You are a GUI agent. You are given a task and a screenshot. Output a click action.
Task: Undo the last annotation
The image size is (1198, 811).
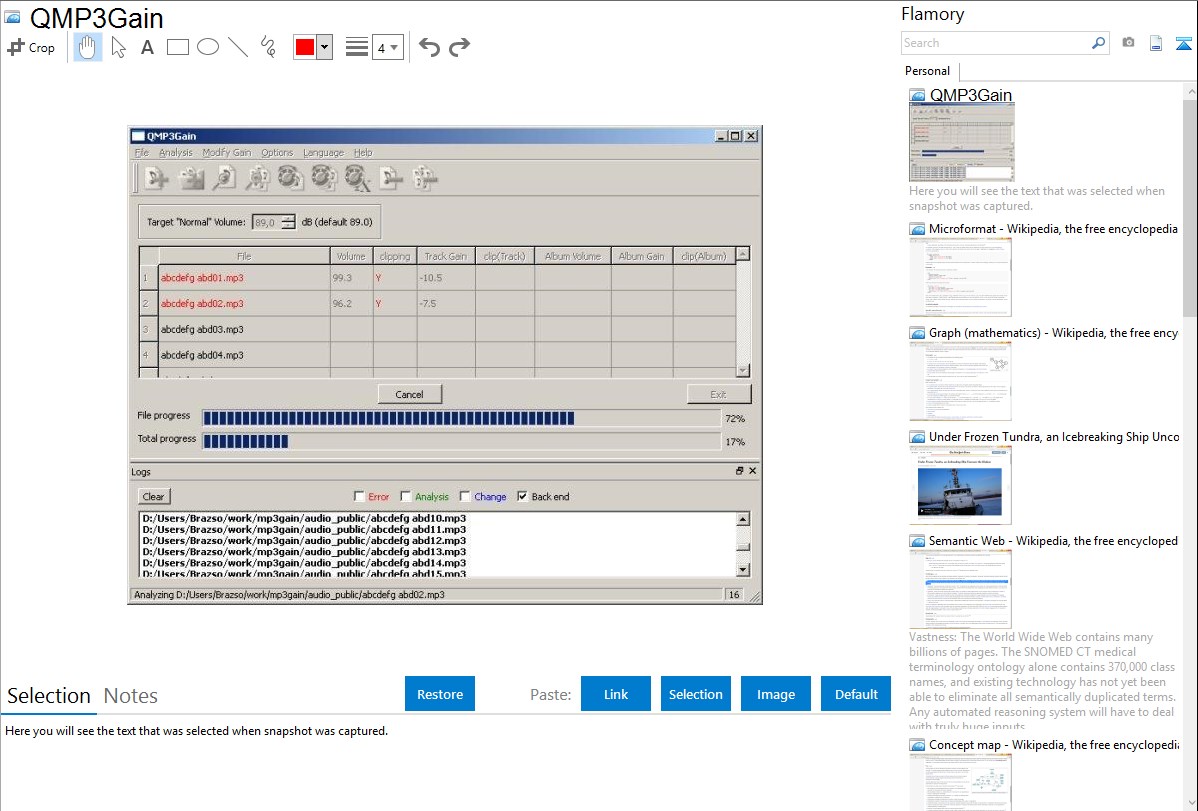(429, 47)
